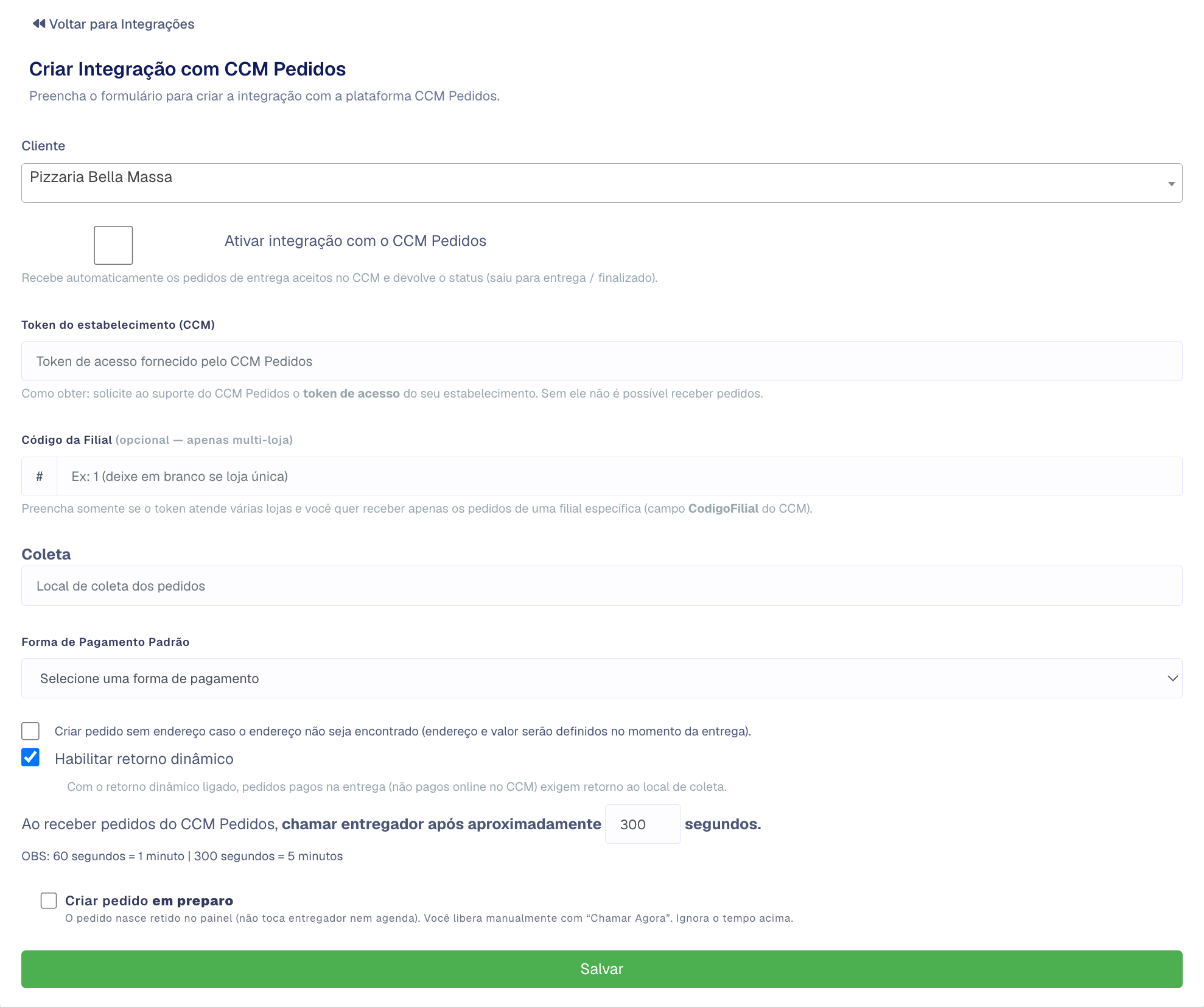Click the Habilitar retorno dinâmico label
This screenshot has height=1007, width=1204.
coord(144,759)
